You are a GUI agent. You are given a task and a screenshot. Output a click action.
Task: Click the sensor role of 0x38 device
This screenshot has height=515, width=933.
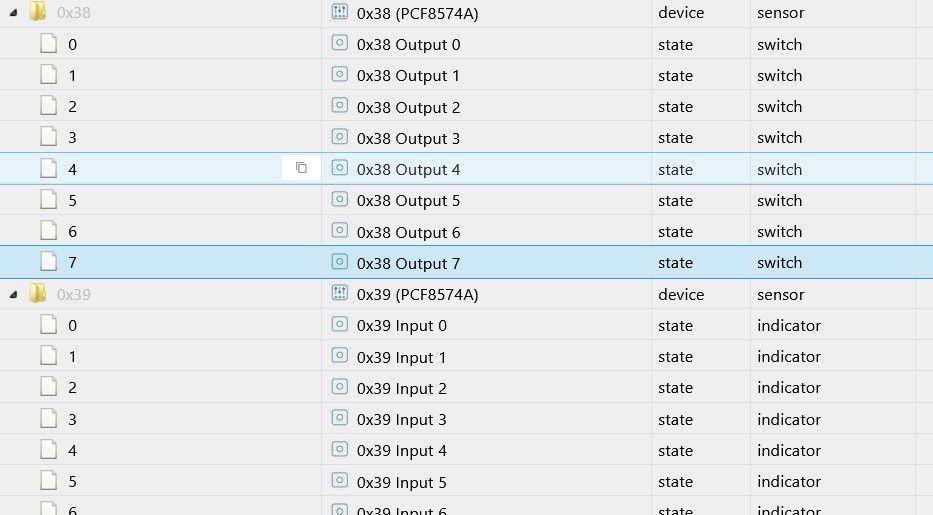tap(780, 13)
